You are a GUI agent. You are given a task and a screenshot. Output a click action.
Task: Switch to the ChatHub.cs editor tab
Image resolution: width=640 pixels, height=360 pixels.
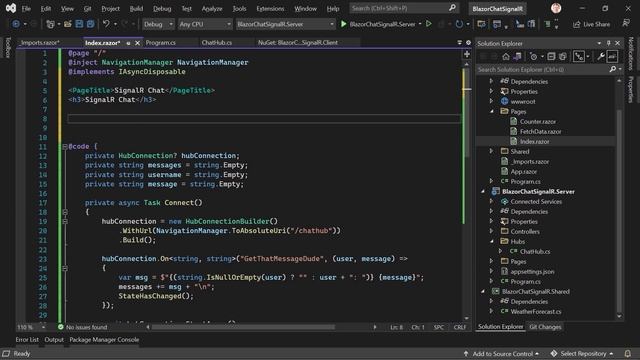[x=216, y=42]
